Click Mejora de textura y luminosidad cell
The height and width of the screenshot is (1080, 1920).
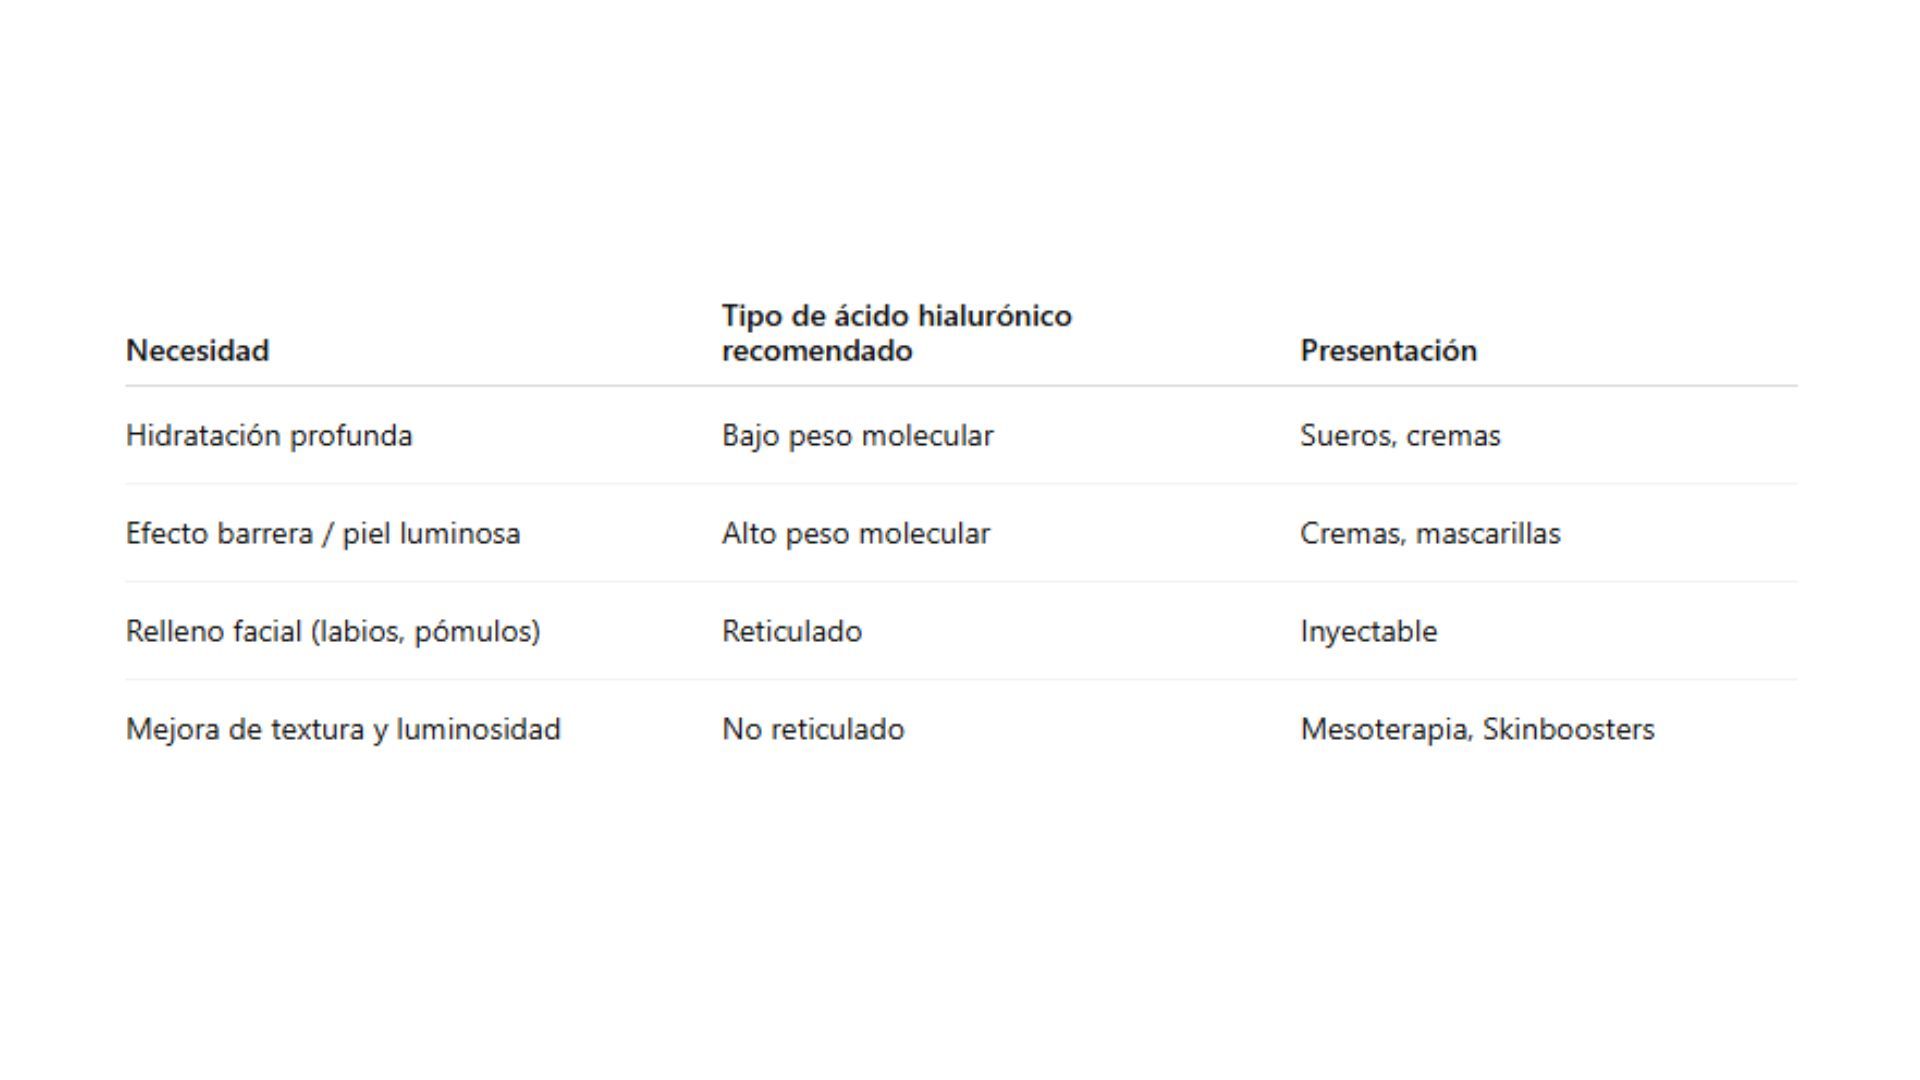(343, 730)
